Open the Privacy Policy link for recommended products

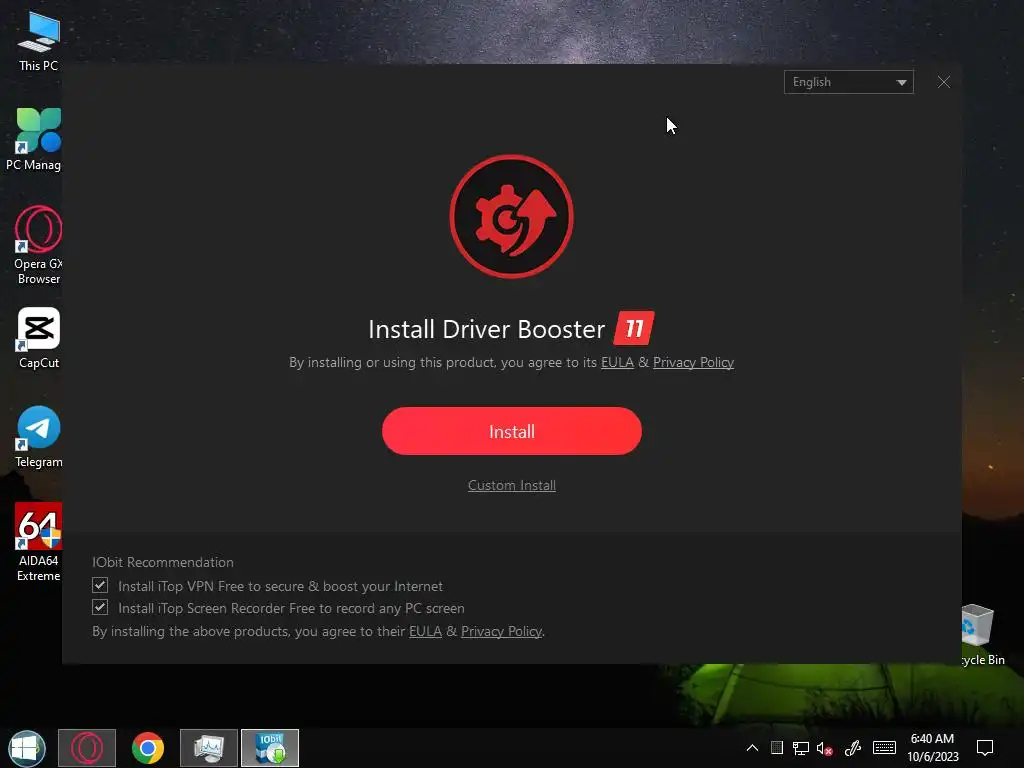[501, 632]
